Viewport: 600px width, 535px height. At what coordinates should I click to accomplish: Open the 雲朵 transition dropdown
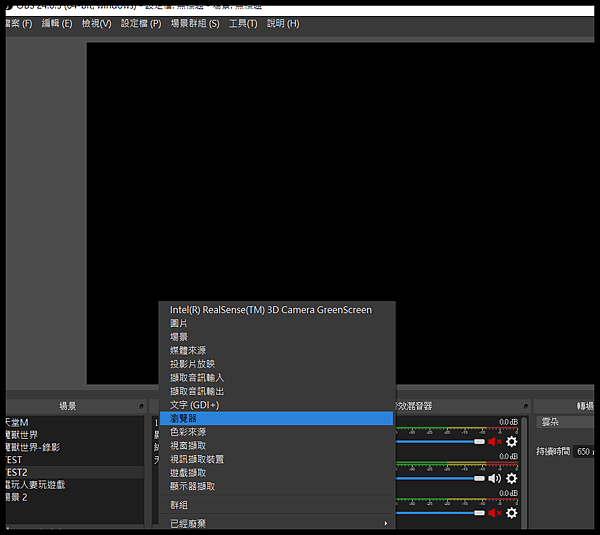(565, 422)
